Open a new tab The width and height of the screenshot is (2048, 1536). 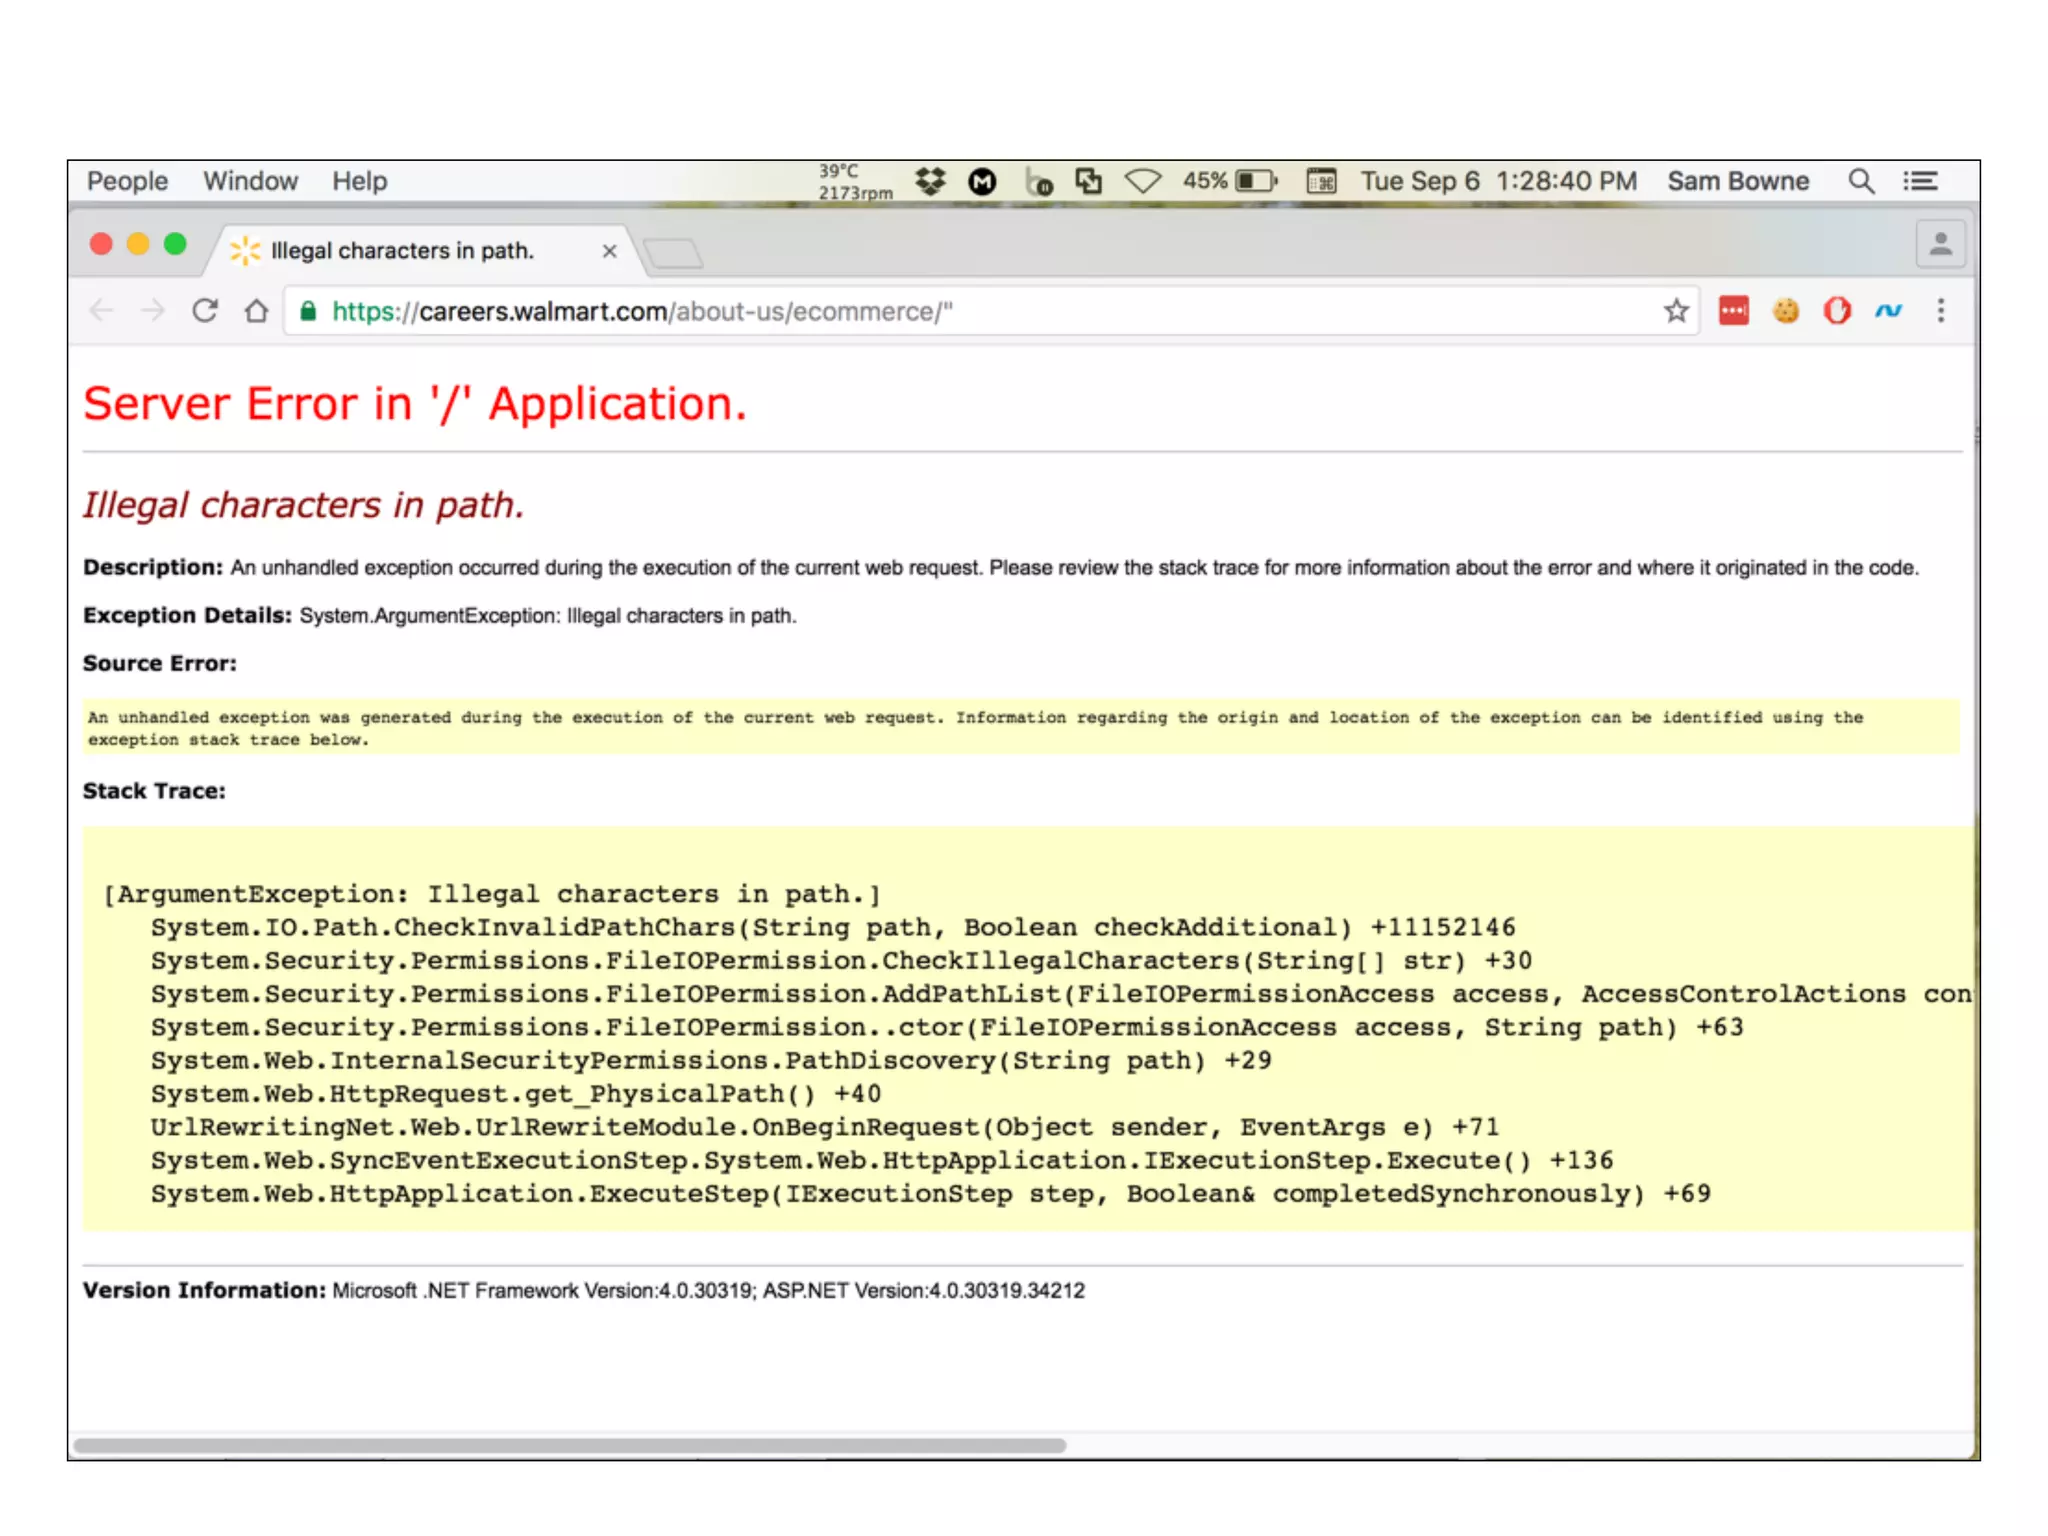673,253
